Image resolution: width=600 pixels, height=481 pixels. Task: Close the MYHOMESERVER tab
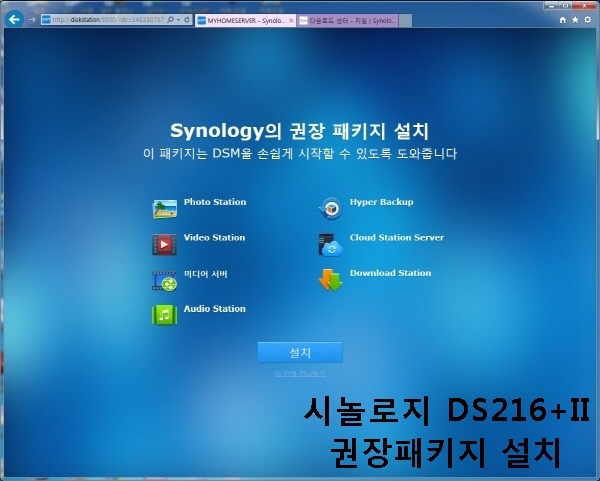pos(291,21)
